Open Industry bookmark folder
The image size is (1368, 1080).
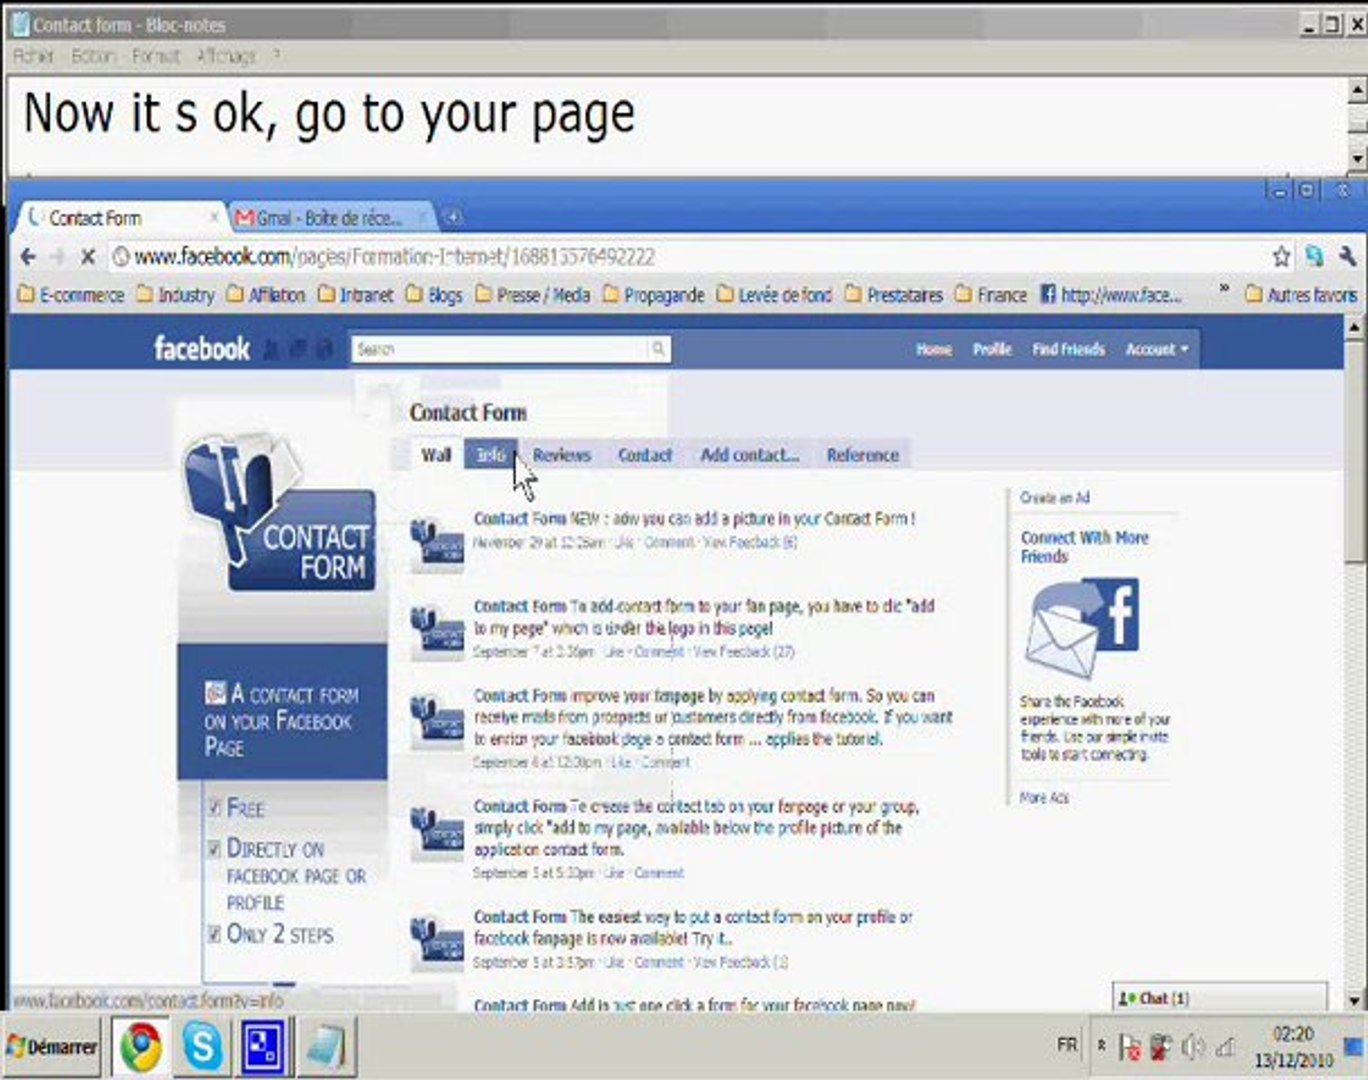click(175, 294)
